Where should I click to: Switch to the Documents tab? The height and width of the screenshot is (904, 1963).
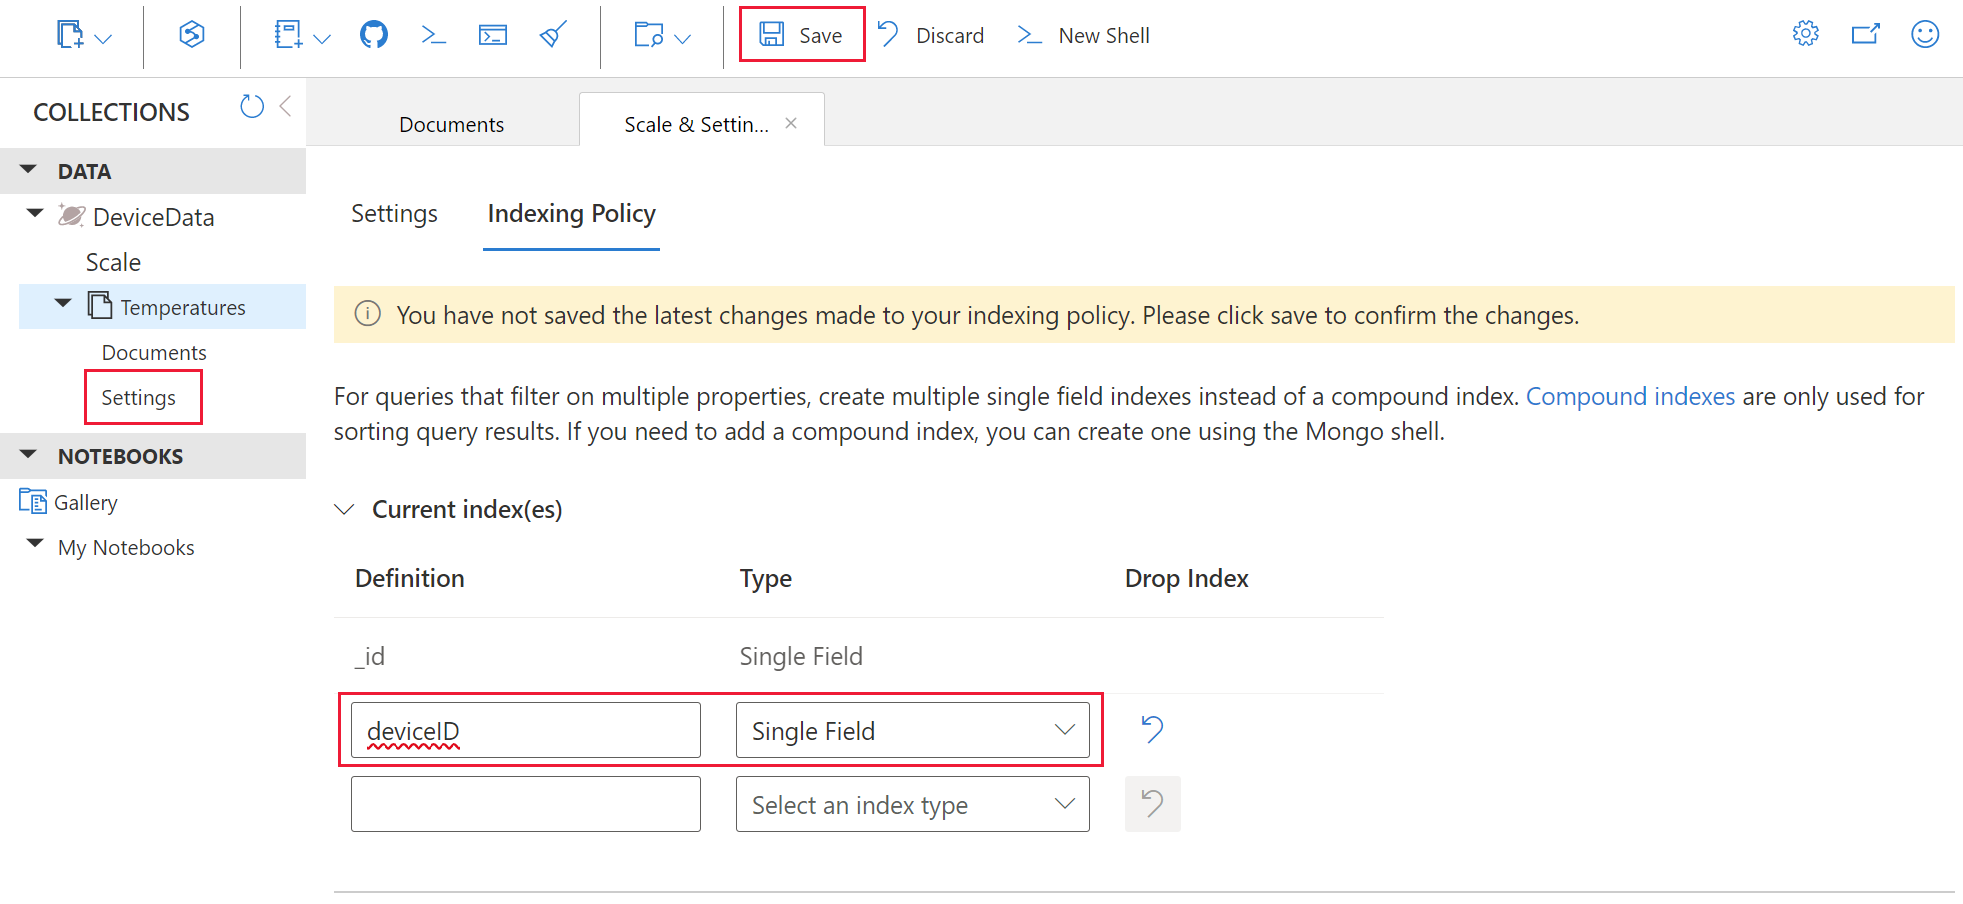click(x=451, y=124)
